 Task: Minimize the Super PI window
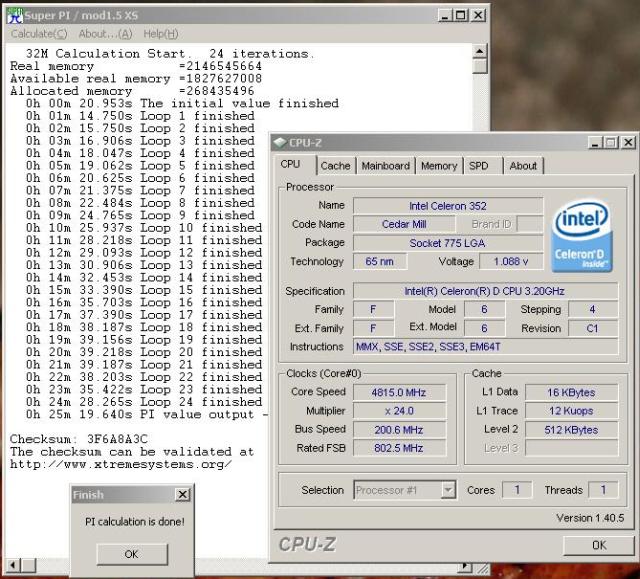(444, 16)
